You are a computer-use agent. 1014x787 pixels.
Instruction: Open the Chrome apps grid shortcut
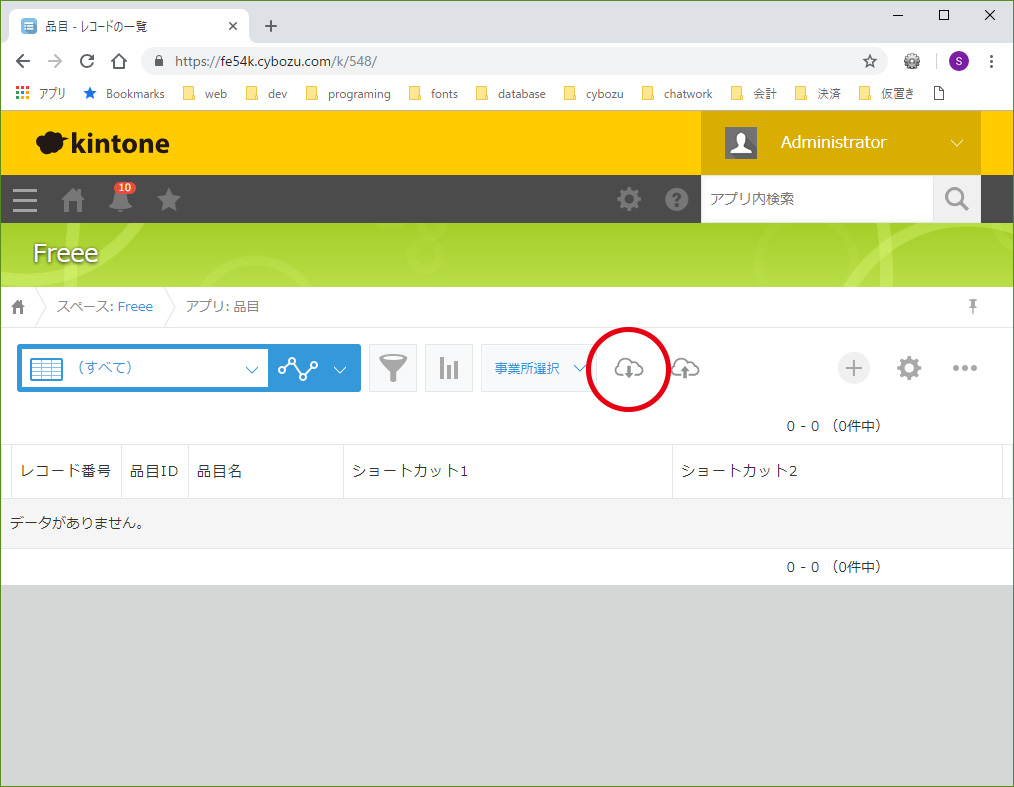40,93
